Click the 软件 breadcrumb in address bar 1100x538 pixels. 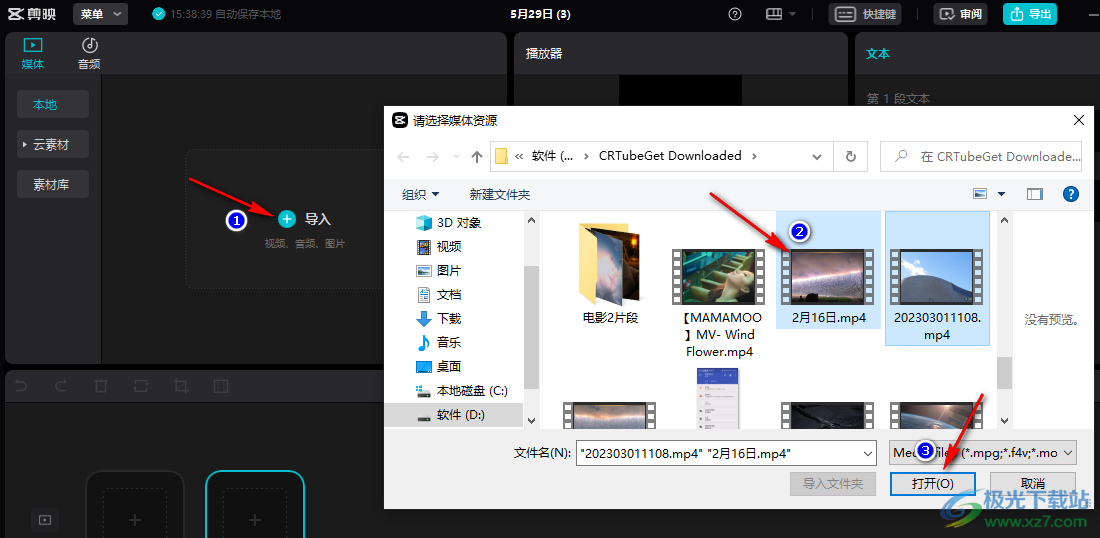pyautogui.click(x=553, y=156)
